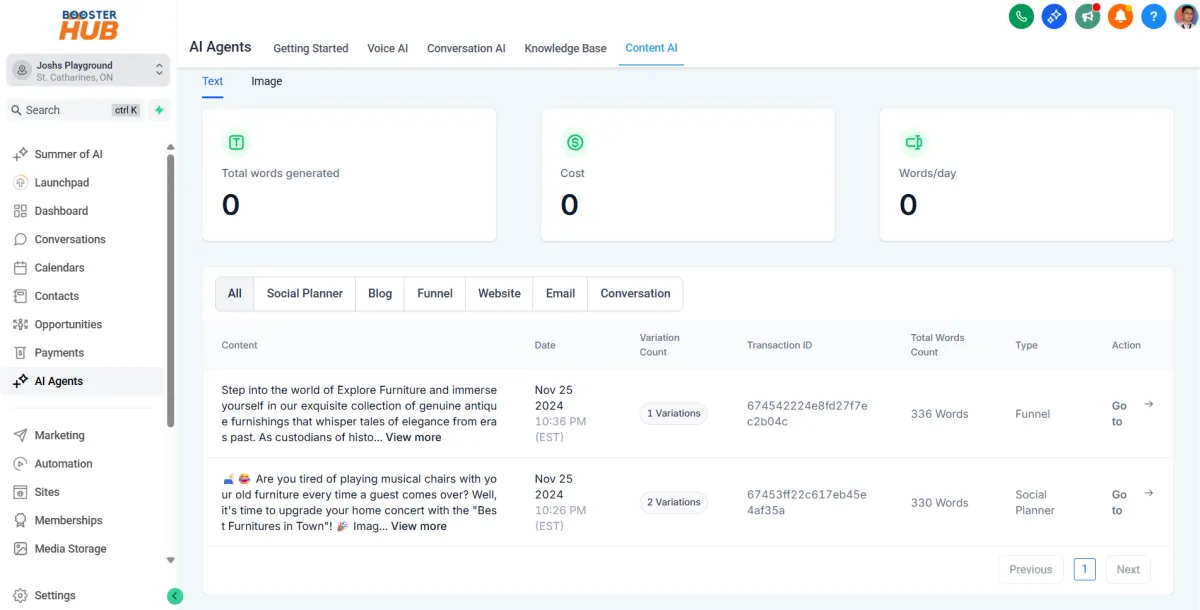Viewport: 1200px width, 610px height.
Task: Open Payments via its sidebar icon
Action: [20, 352]
